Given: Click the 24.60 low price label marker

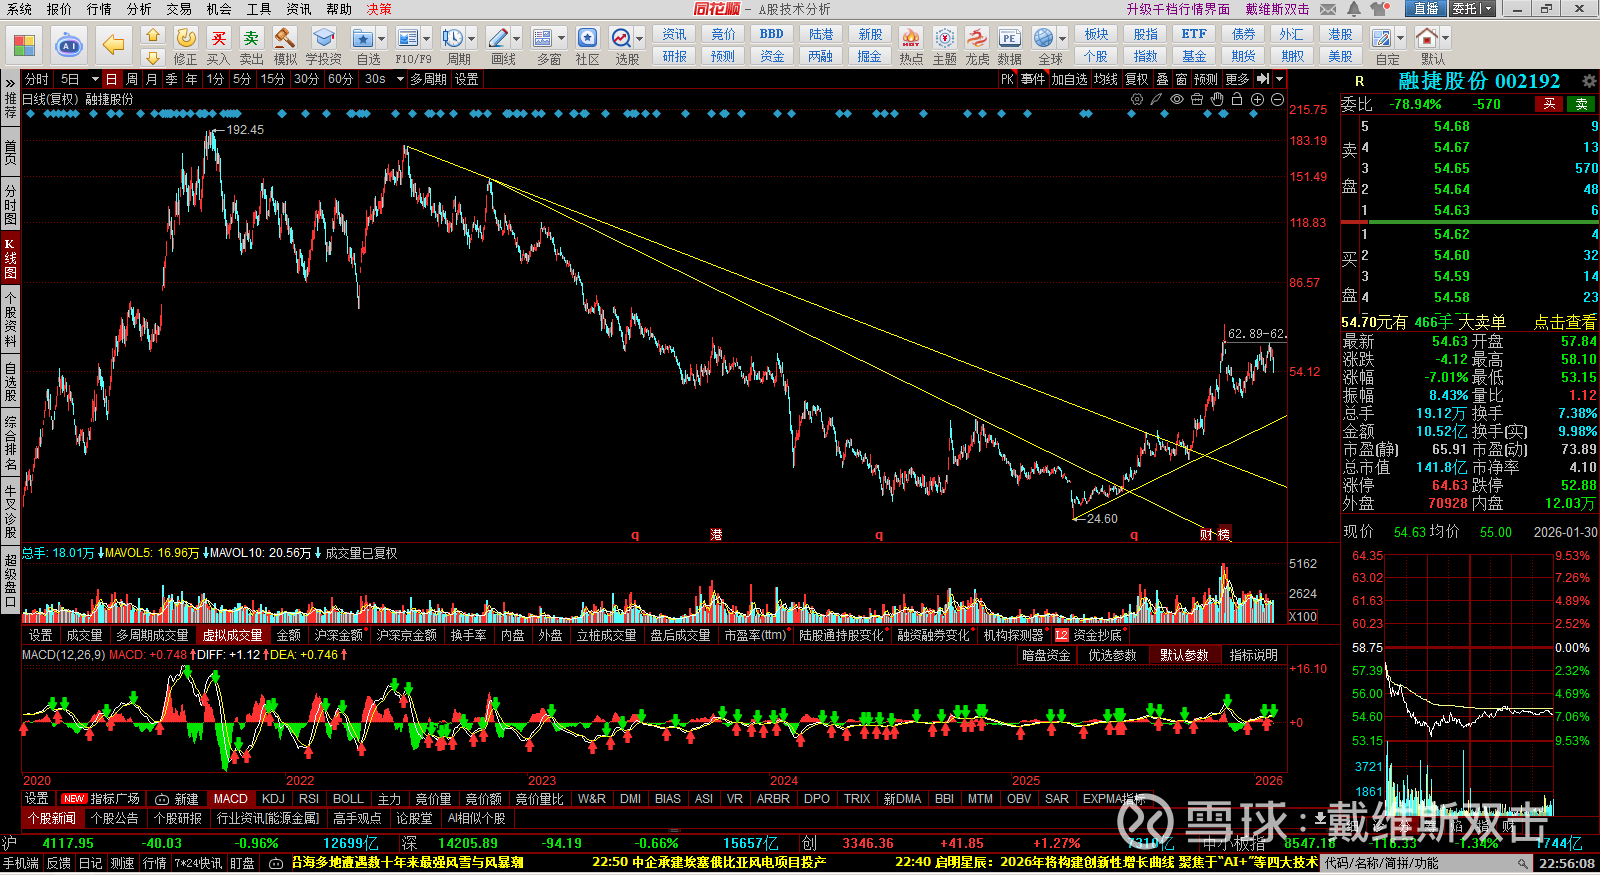Looking at the screenshot, I should pyautogui.click(x=1102, y=518).
